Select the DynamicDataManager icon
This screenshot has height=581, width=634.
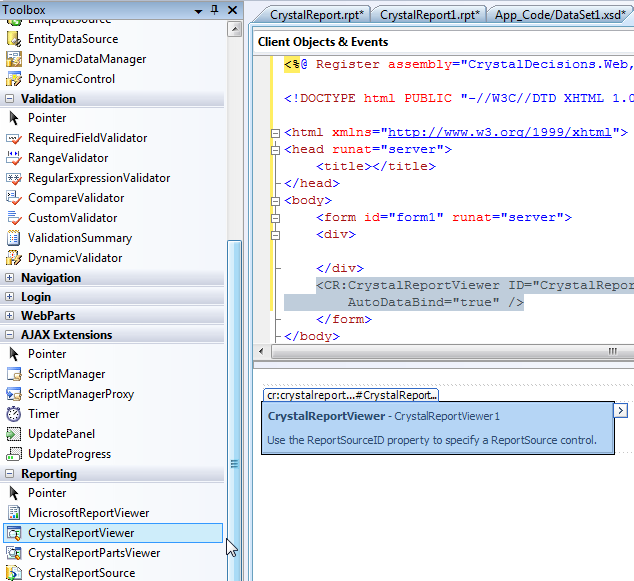click(13, 59)
